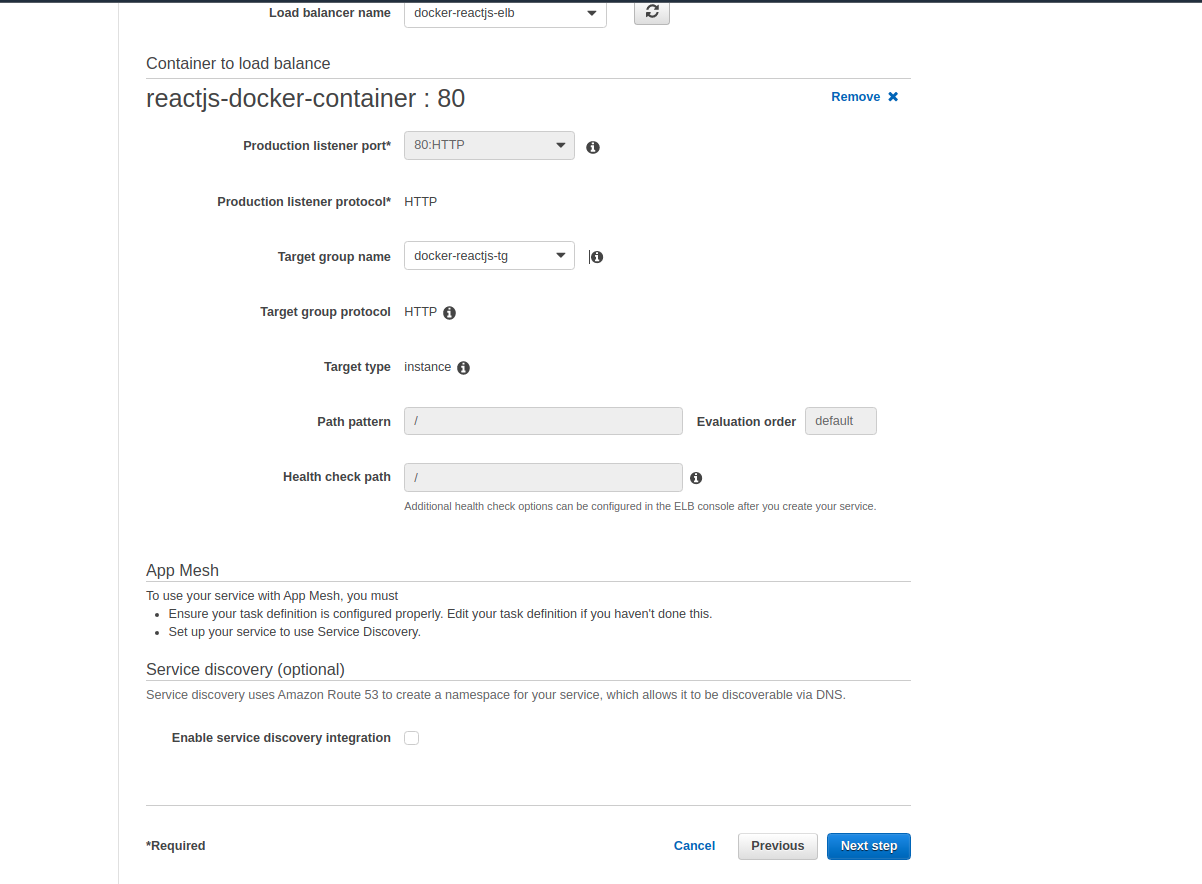Click the App Mesh section heading
The width and height of the screenshot is (1202, 884).
tap(182, 571)
